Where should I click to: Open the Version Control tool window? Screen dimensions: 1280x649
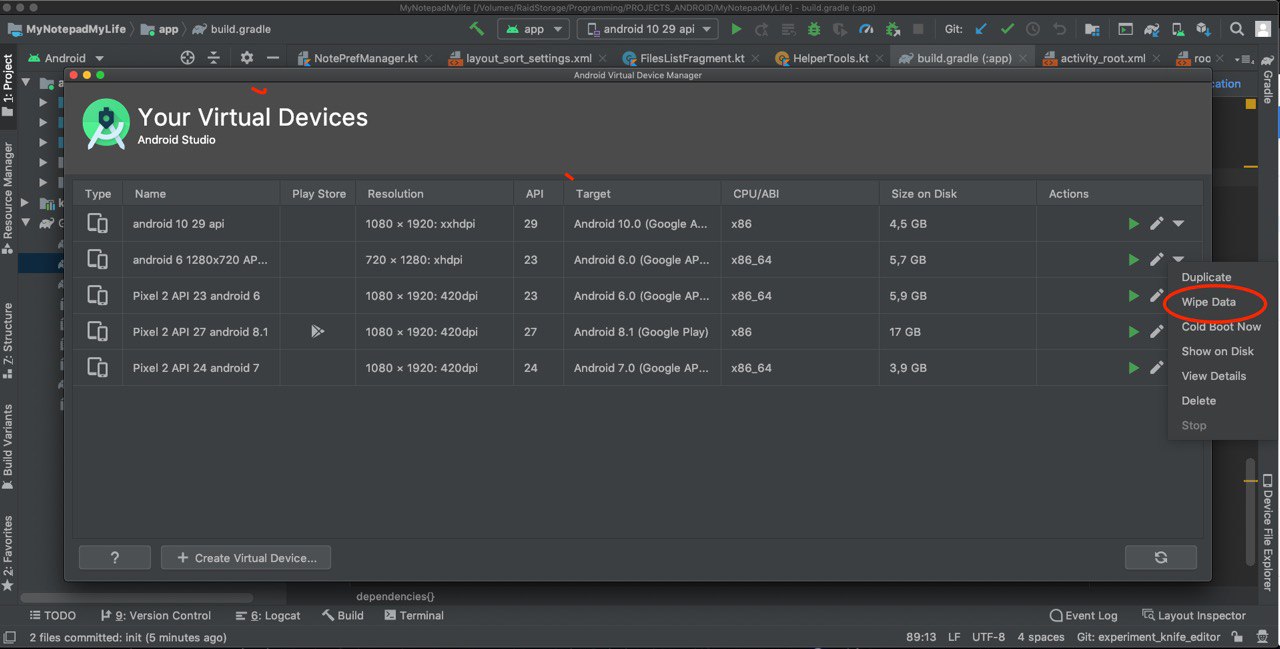click(156, 615)
